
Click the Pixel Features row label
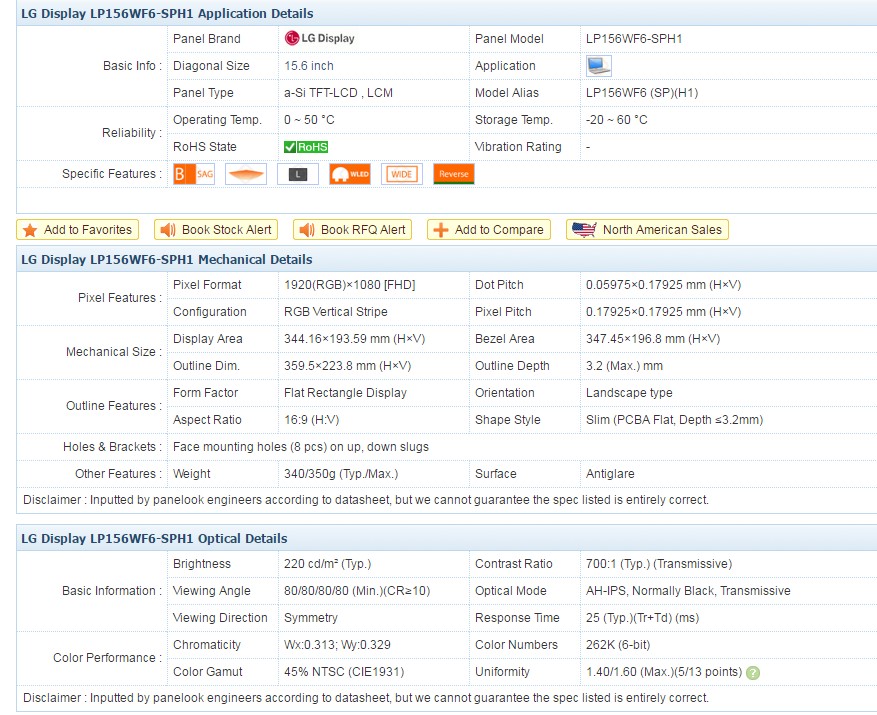click(x=120, y=298)
